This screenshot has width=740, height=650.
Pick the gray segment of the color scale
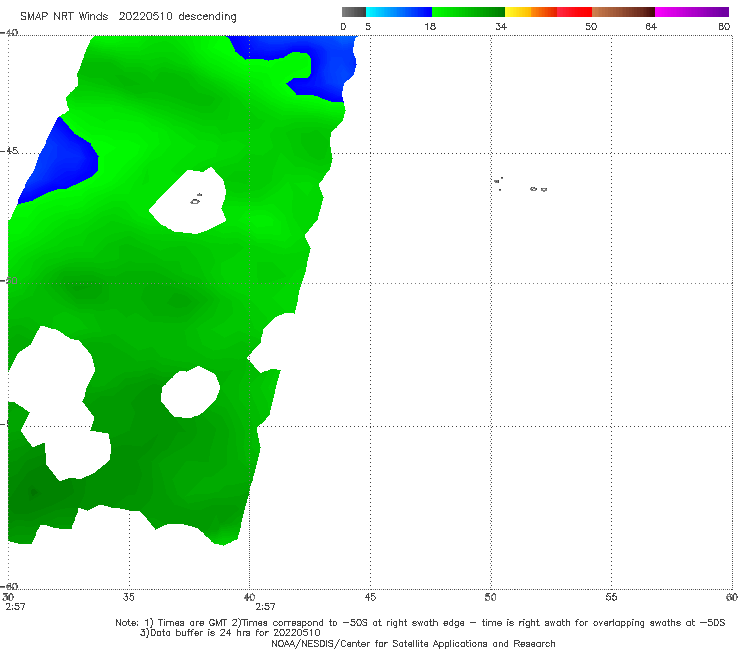point(354,12)
